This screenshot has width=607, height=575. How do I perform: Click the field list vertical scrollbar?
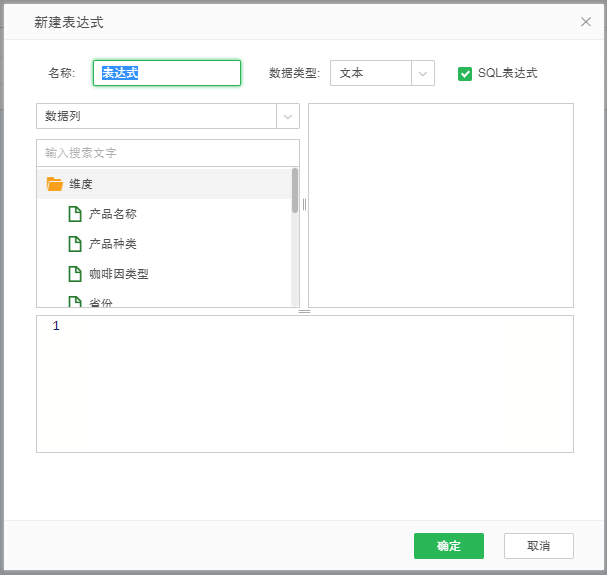click(x=295, y=190)
